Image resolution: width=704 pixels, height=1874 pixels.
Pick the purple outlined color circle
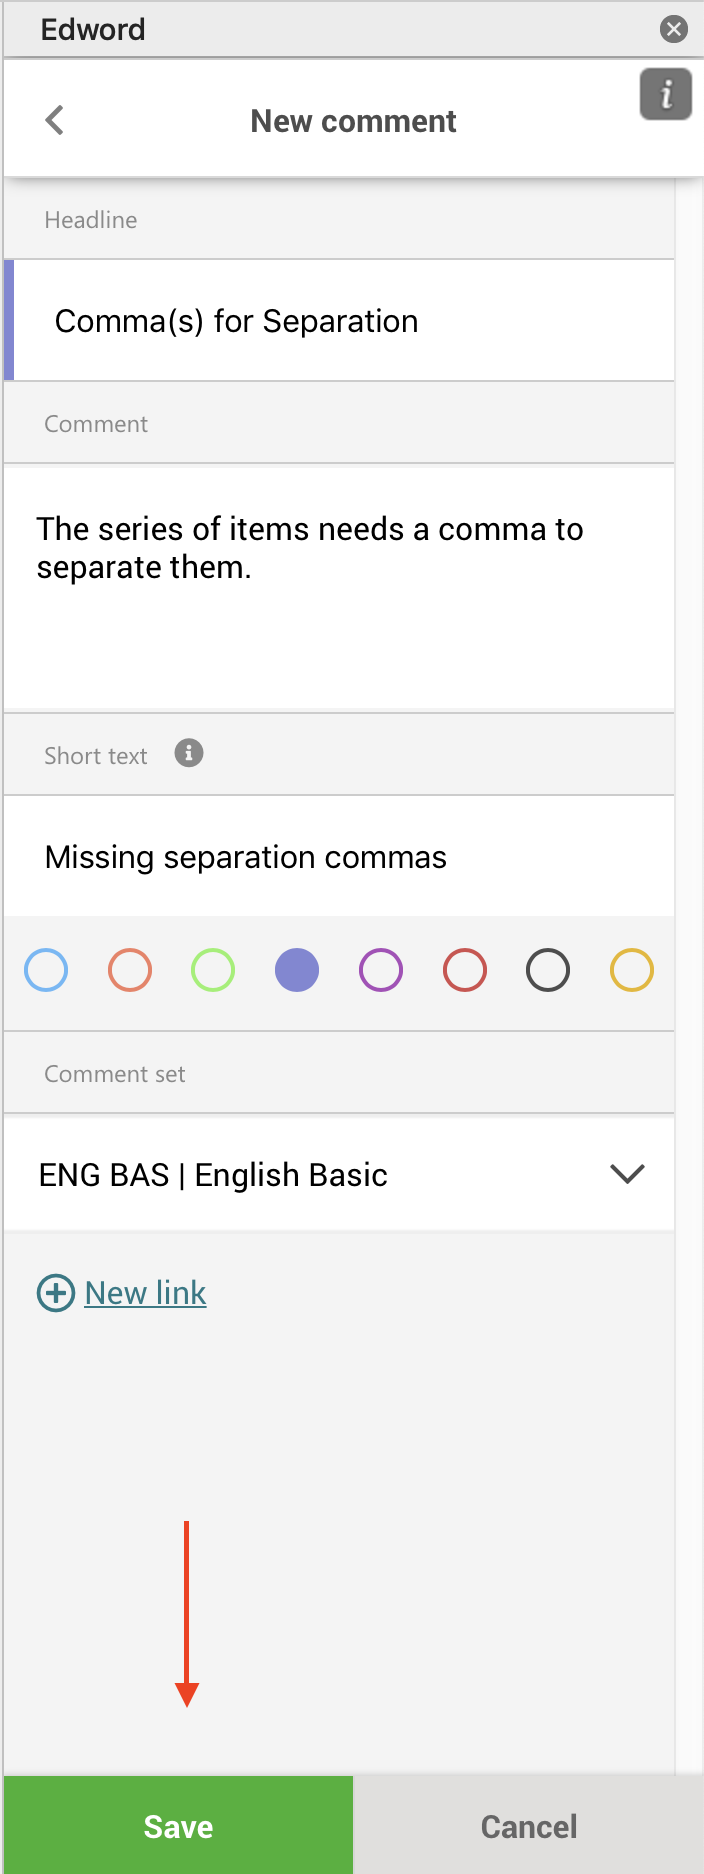click(x=381, y=970)
